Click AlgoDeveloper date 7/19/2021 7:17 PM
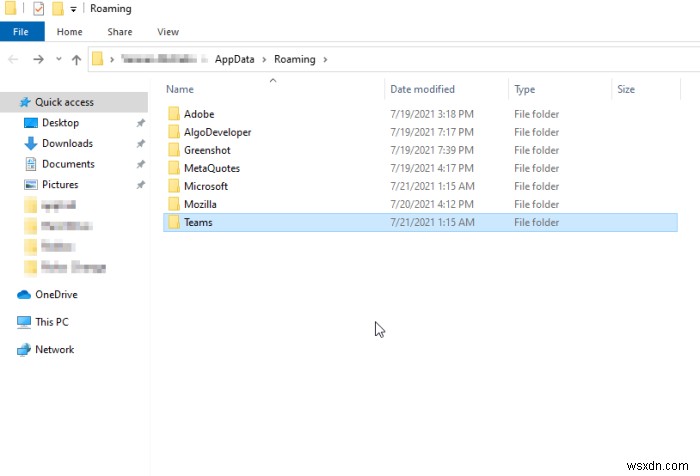The height and width of the screenshot is (476, 700). pos(432,132)
